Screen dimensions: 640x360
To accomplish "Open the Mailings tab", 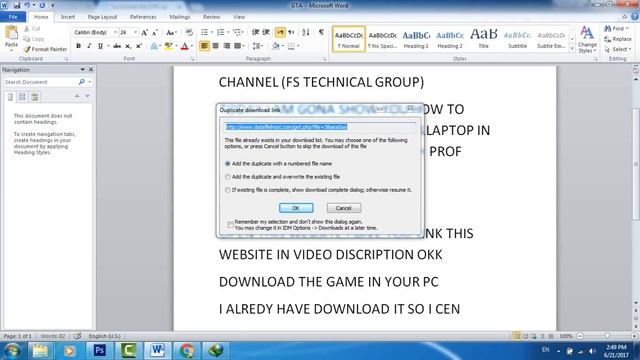I will pyautogui.click(x=180, y=17).
